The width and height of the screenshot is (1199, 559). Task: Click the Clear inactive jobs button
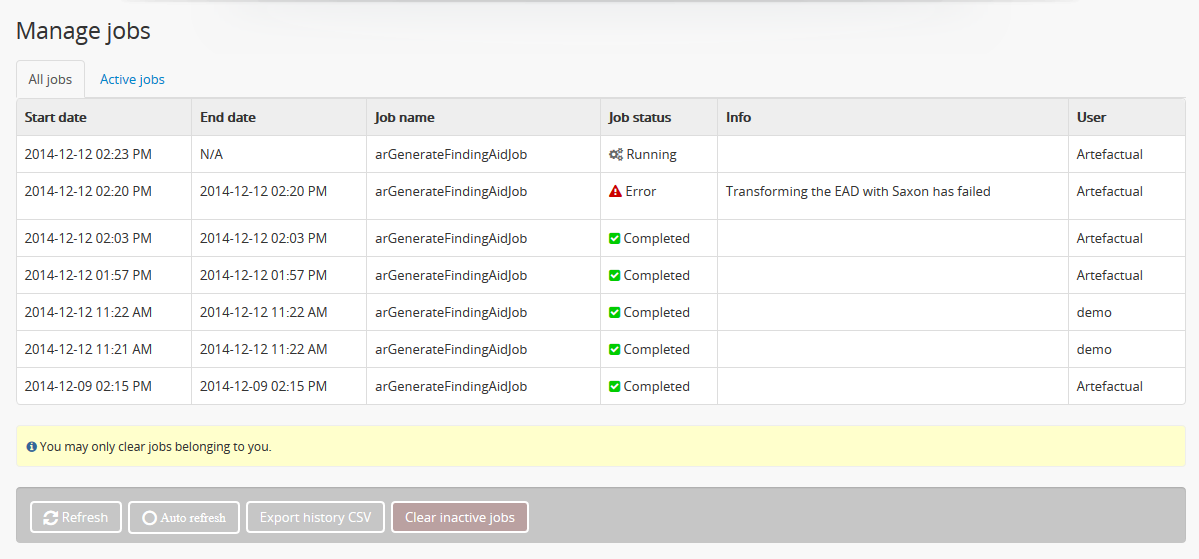coord(460,517)
